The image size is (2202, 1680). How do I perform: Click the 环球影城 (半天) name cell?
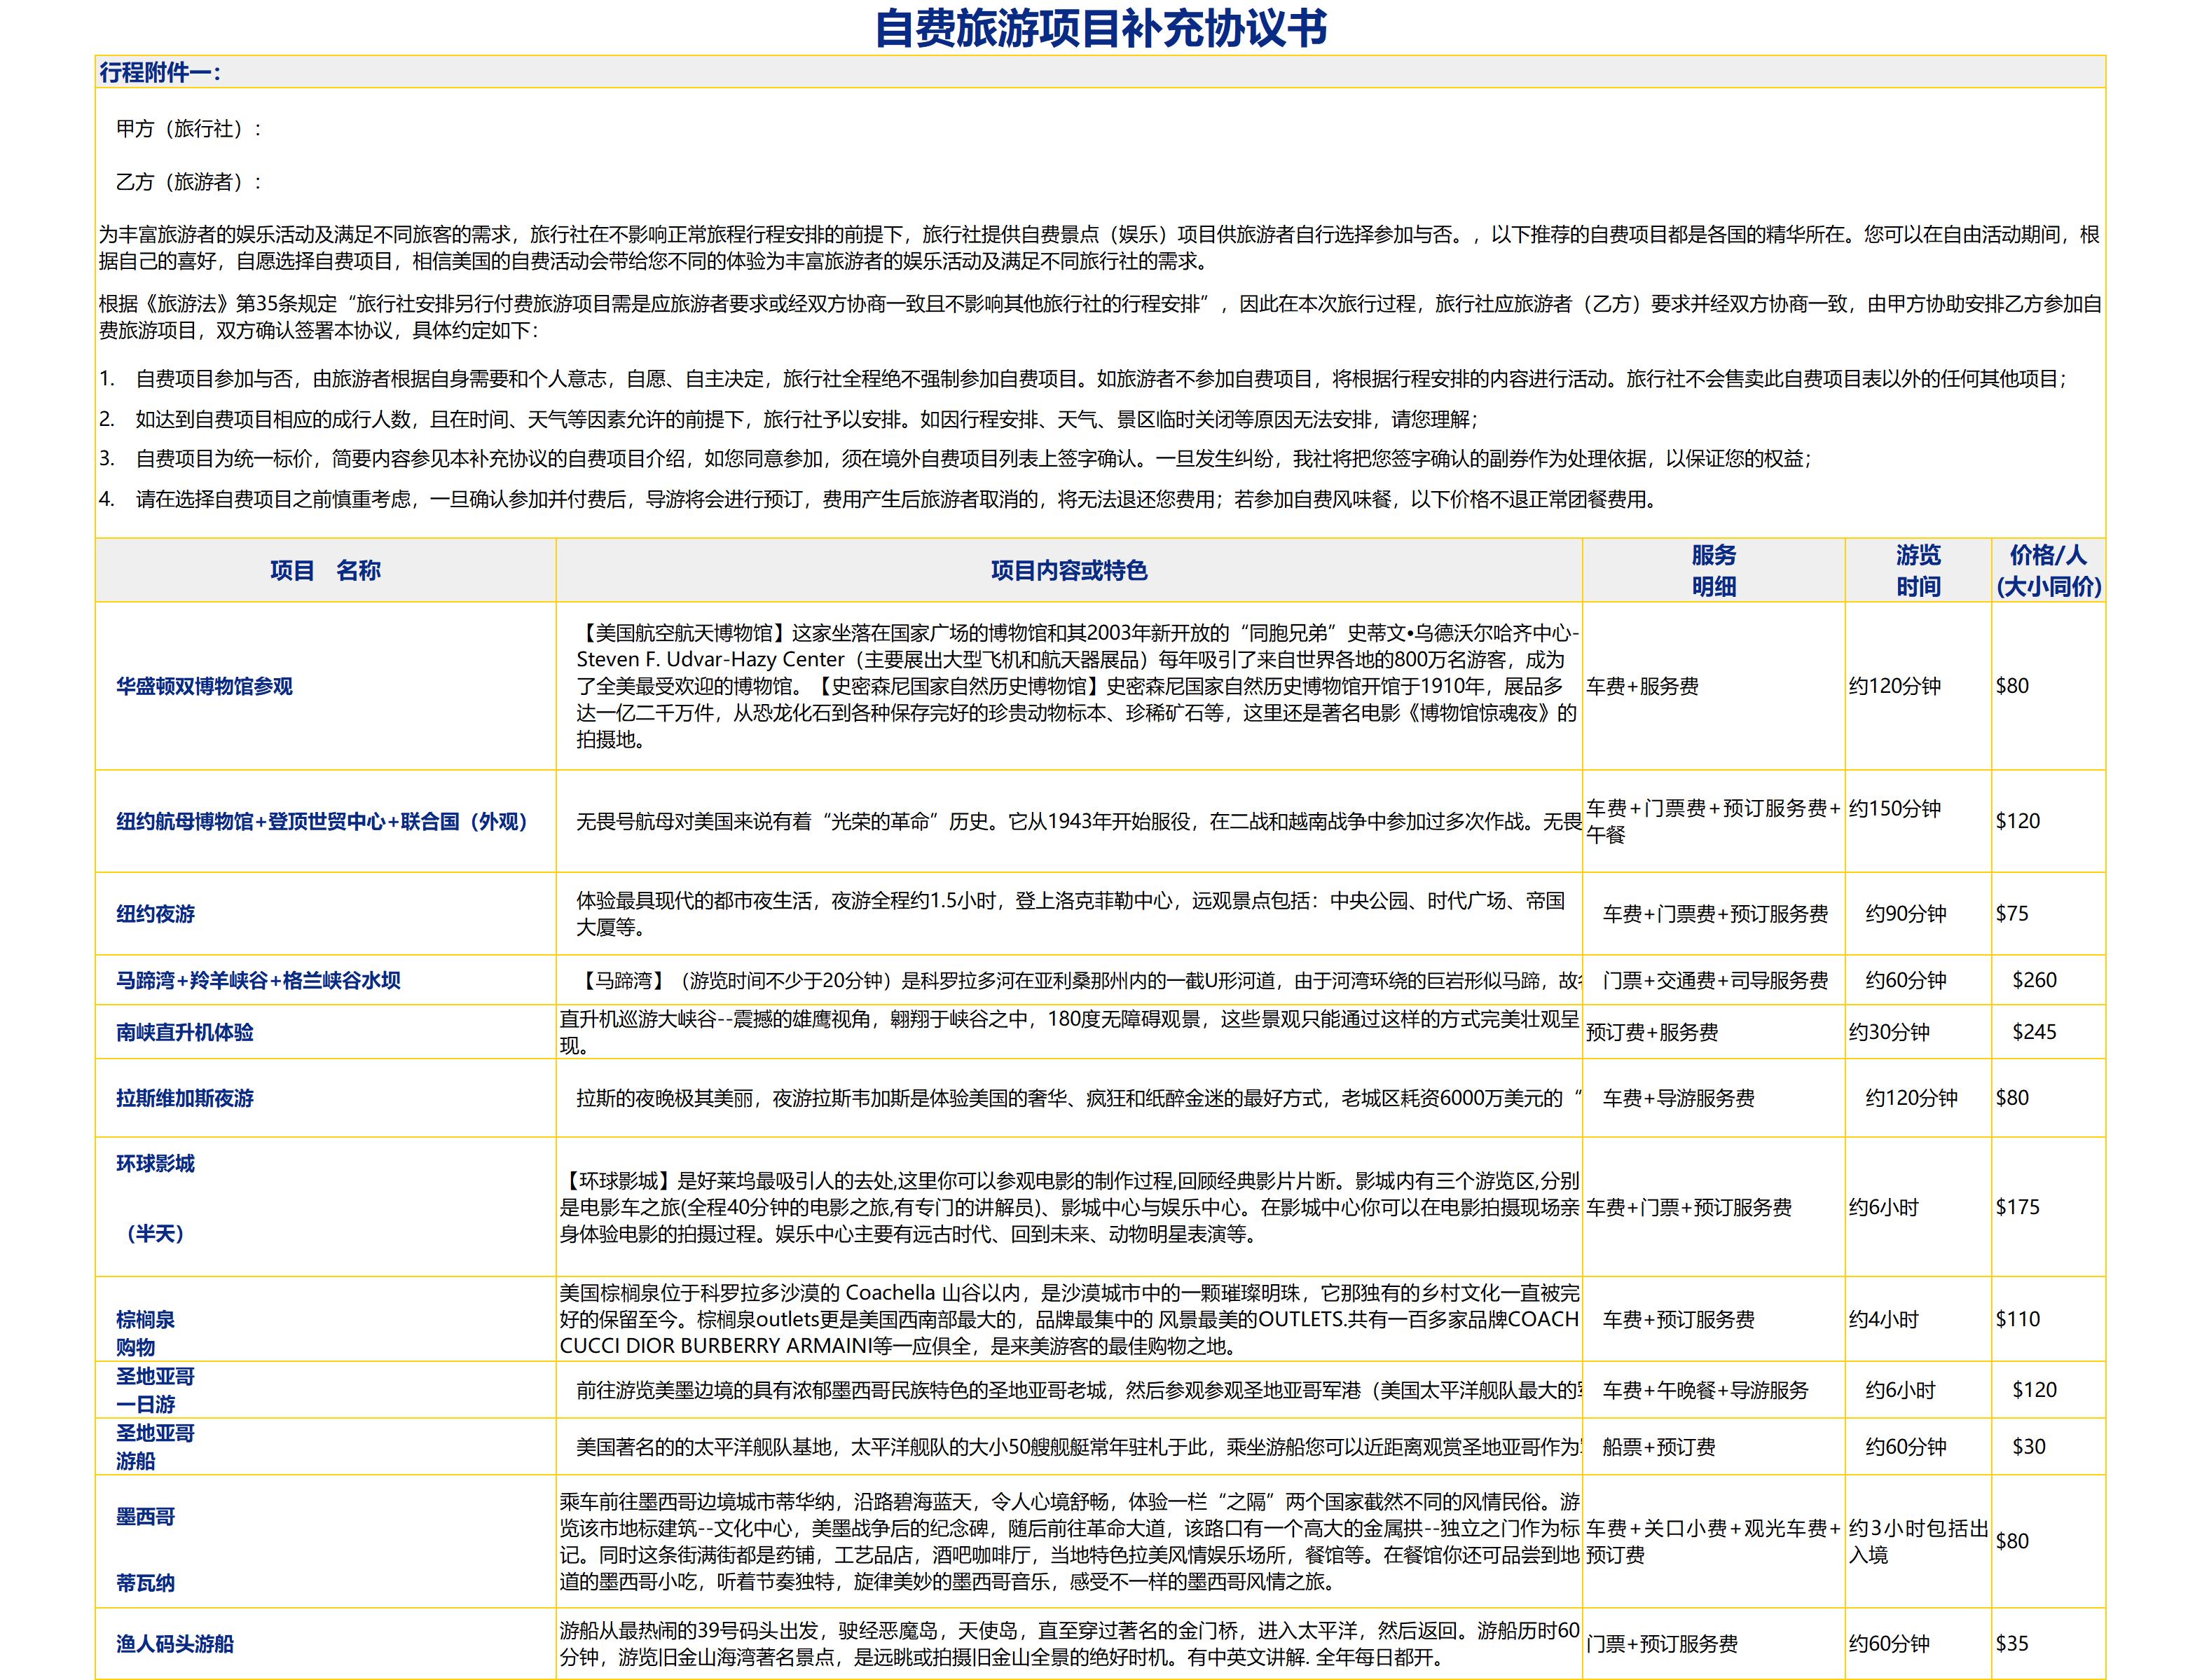[x=325, y=1207]
